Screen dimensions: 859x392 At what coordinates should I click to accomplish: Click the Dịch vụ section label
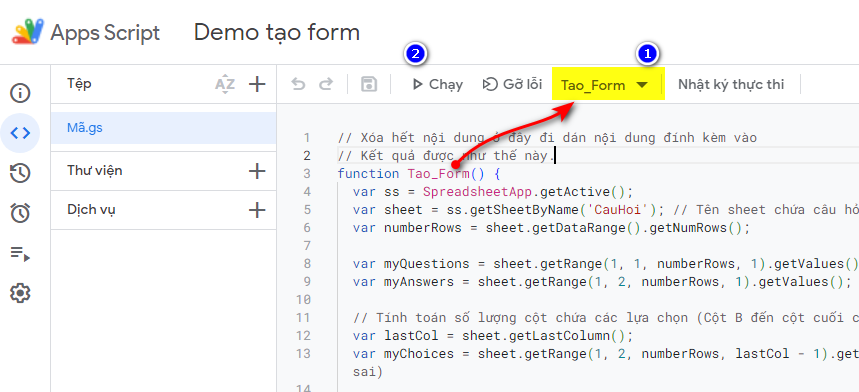[x=91, y=210]
